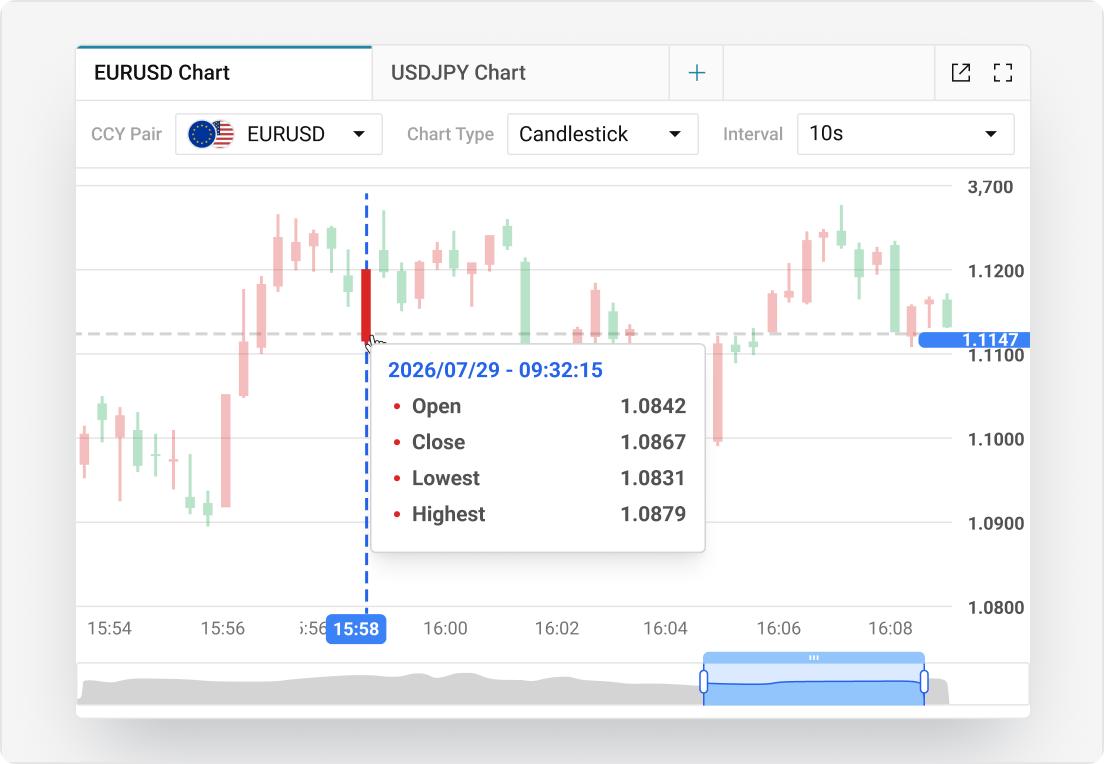Viewport: 1104px width, 764px height.
Task: Click the CCY Pair label
Action: [127, 134]
